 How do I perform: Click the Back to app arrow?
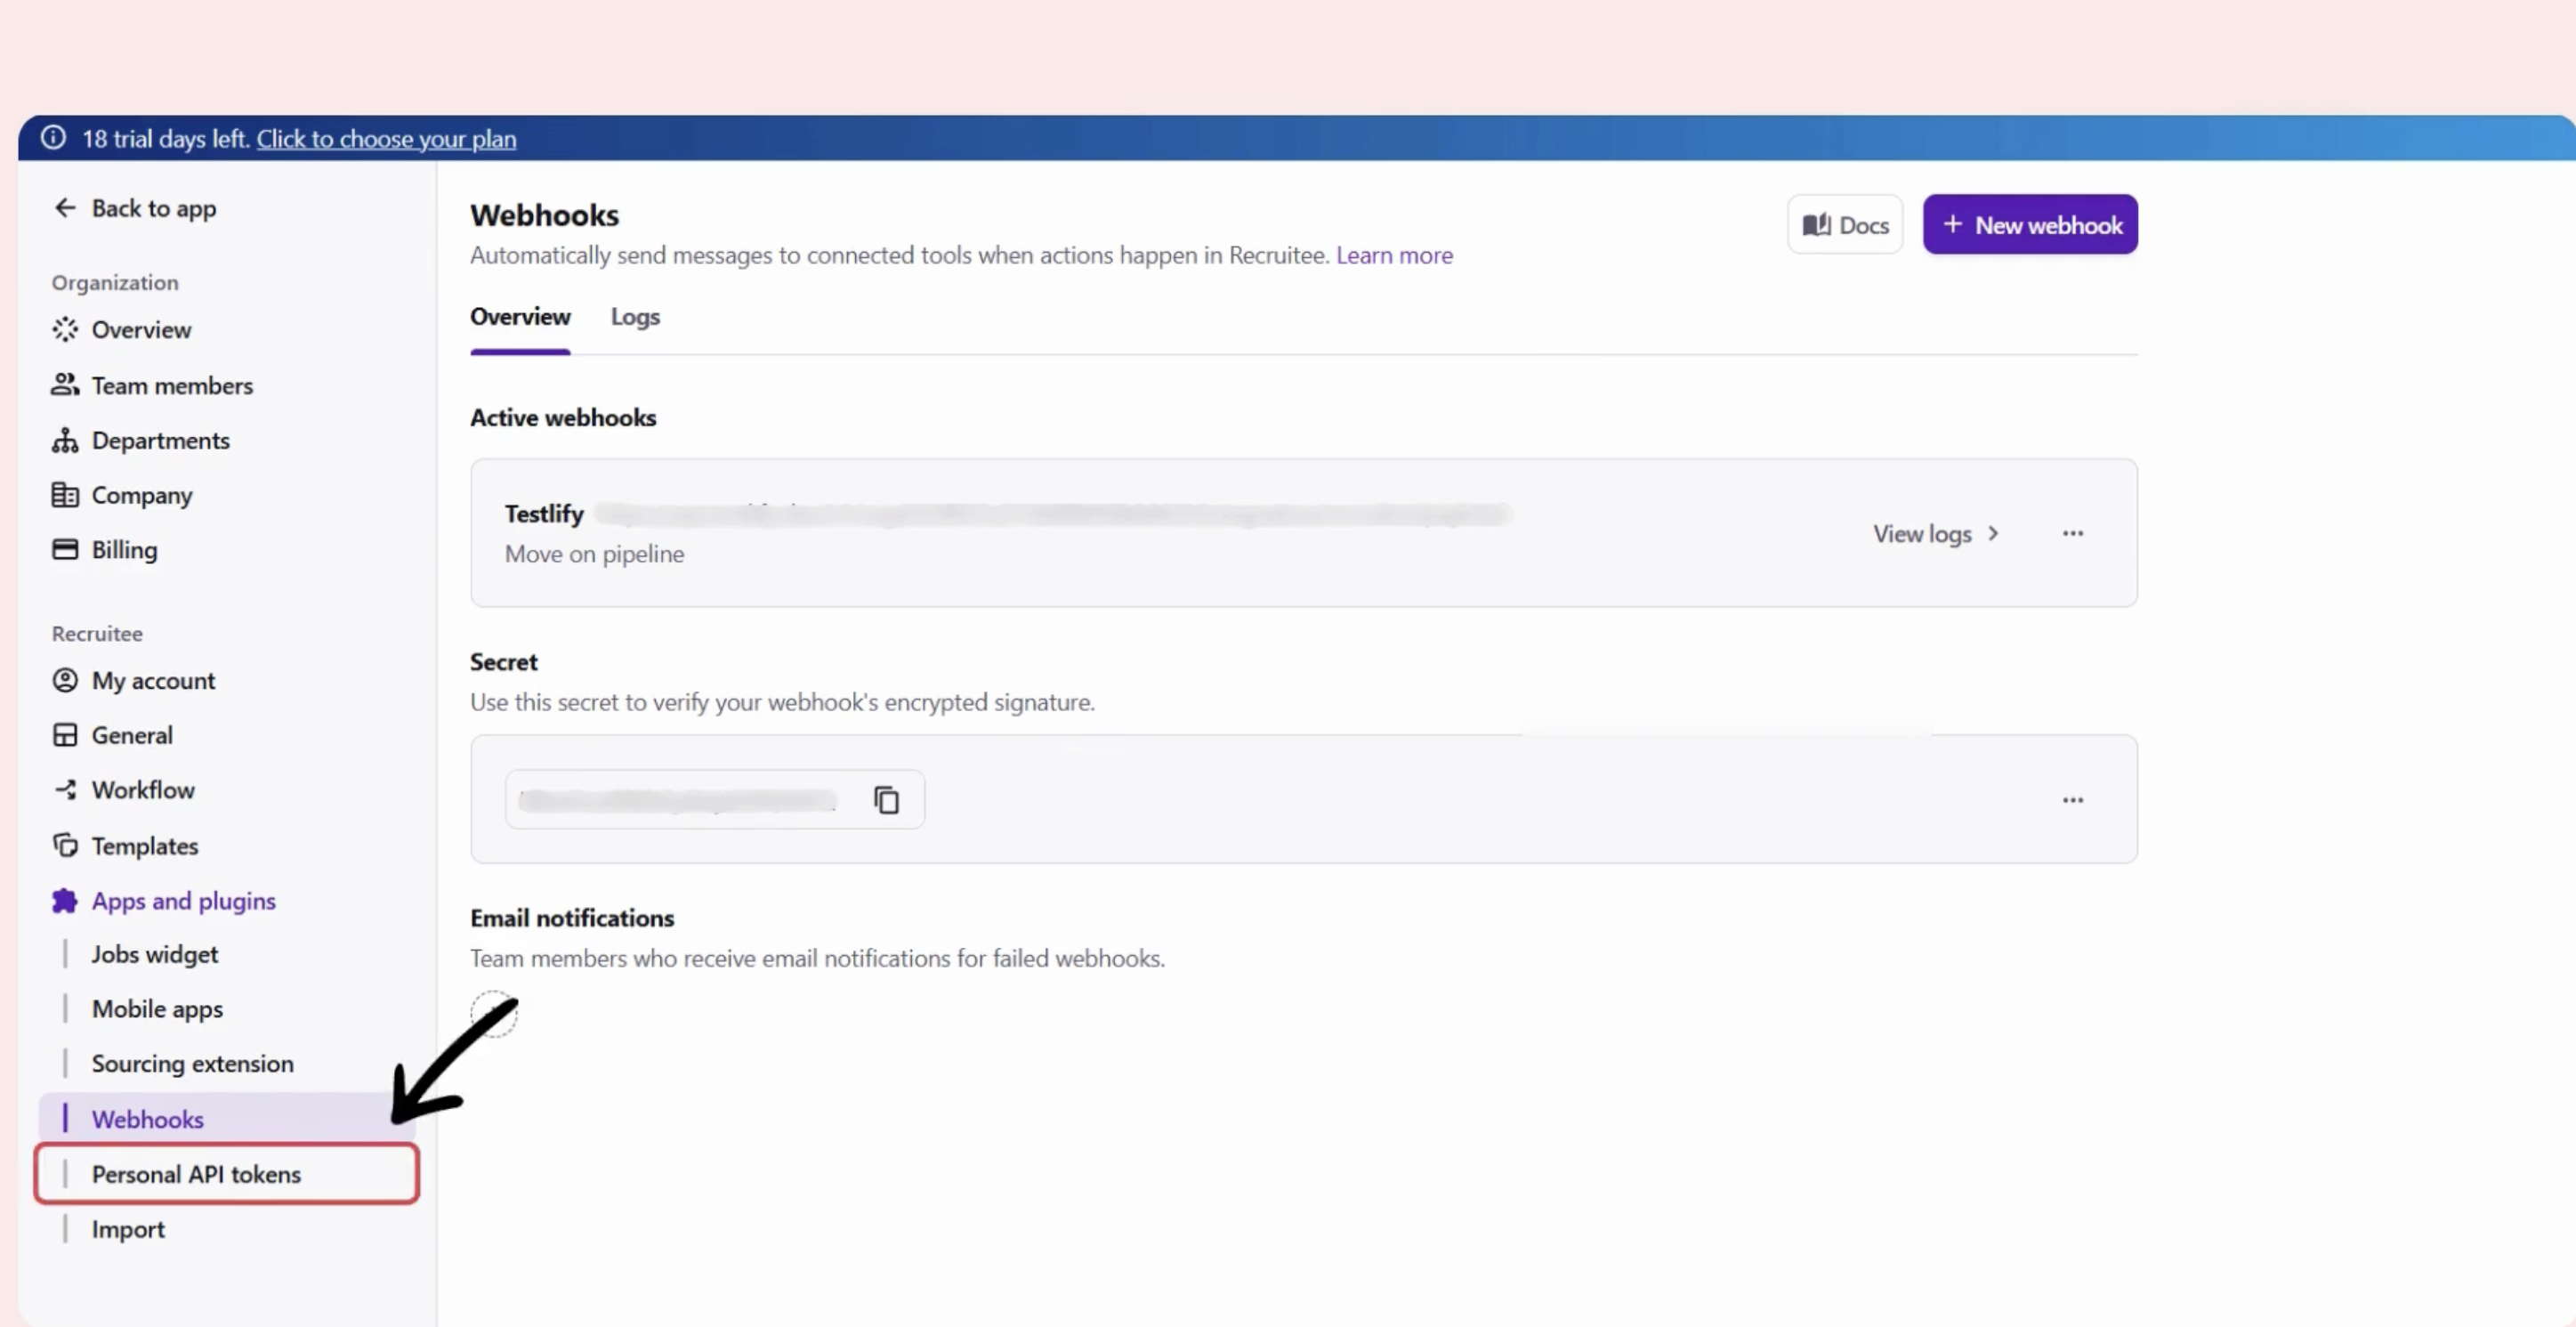[66, 208]
